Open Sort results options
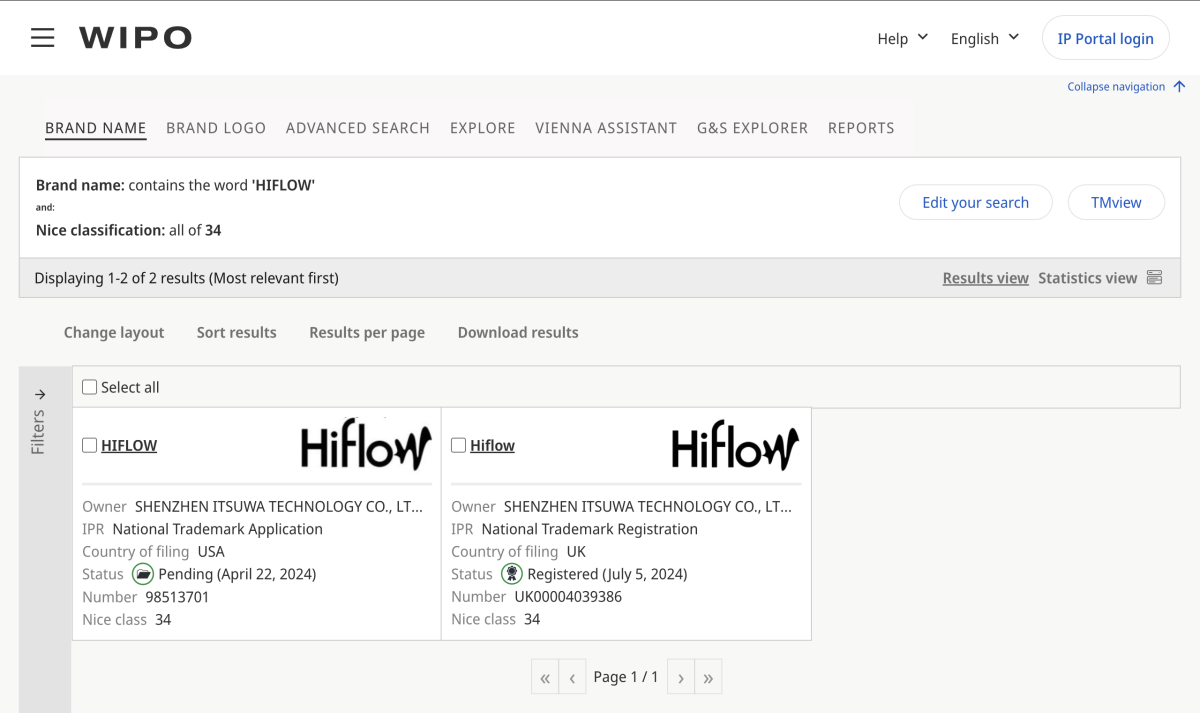The height and width of the screenshot is (713, 1200). [237, 332]
